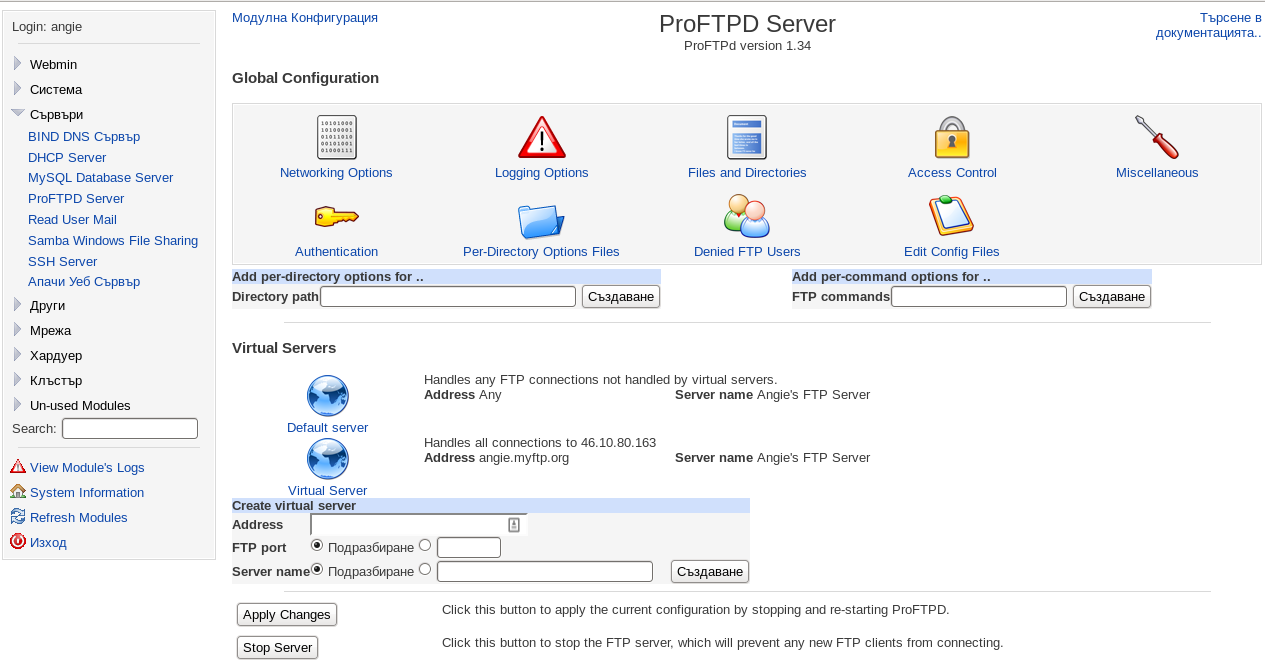Expand the Webmin category
This screenshot has width=1265, height=664.
point(17,63)
